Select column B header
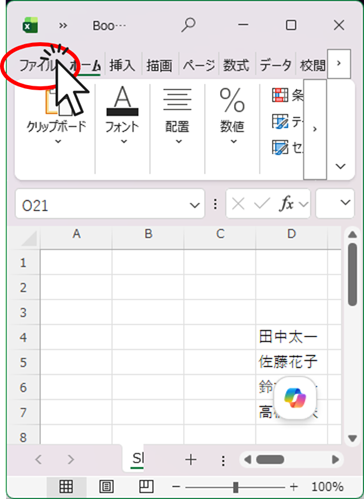This screenshot has height=499, width=364. point(148,234)
